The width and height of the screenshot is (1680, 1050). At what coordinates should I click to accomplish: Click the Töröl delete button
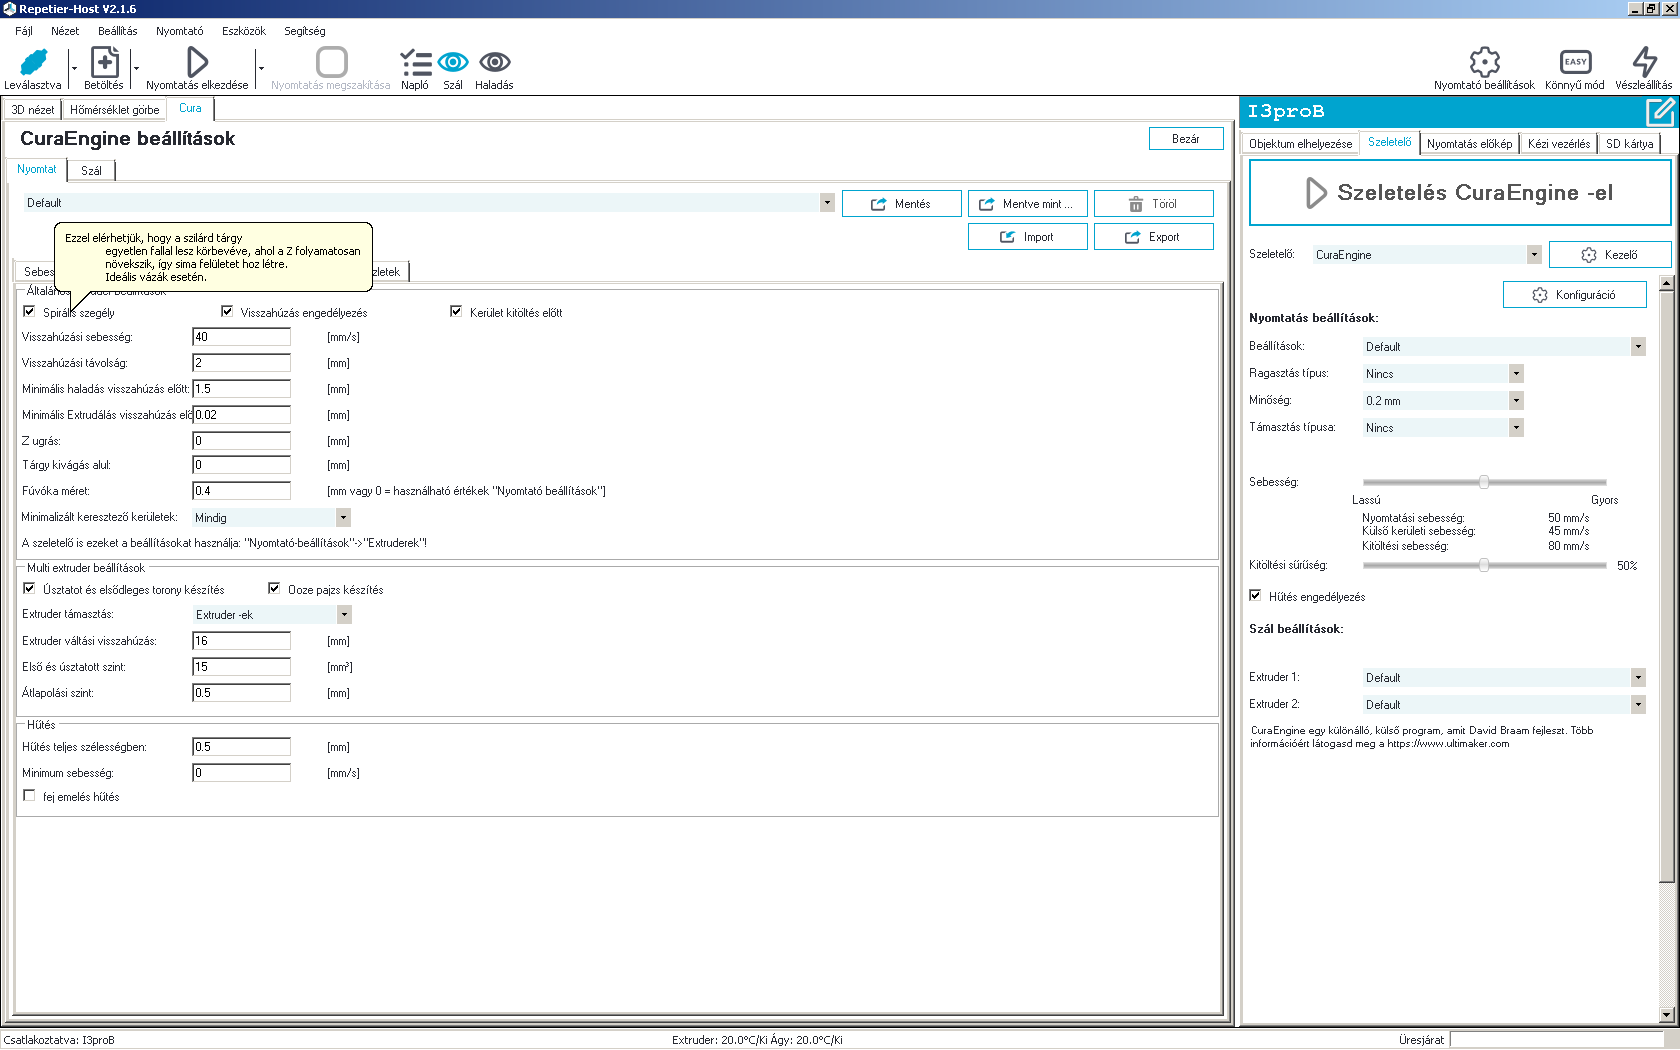click(x=1154, y=204)
